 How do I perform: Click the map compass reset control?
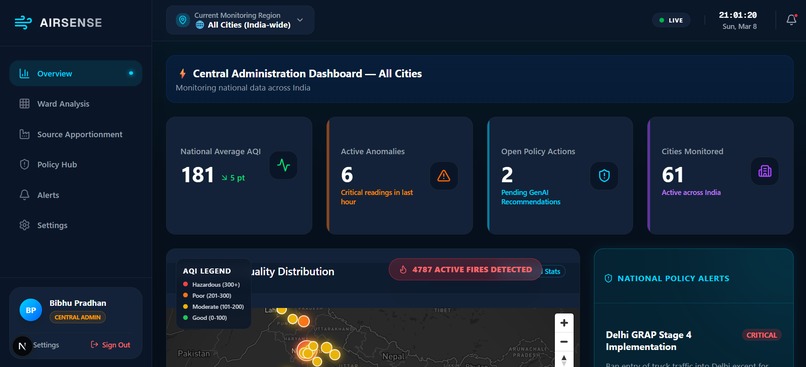[564, 360]
